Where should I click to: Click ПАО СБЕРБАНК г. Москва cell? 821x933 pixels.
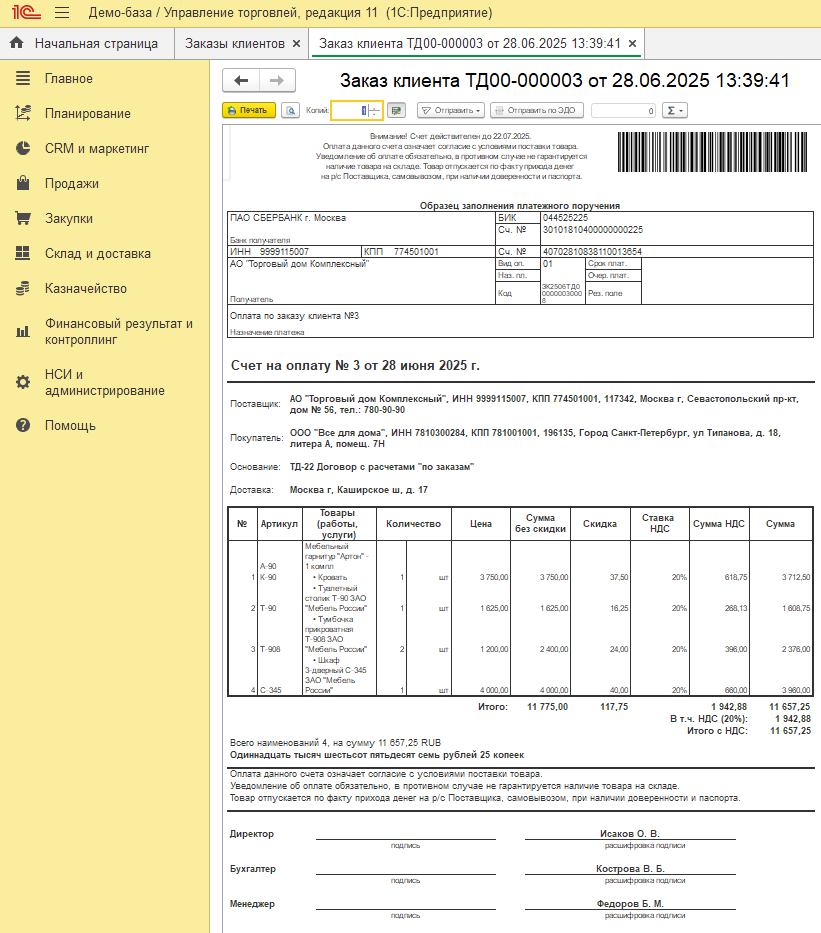pos(288,218)
